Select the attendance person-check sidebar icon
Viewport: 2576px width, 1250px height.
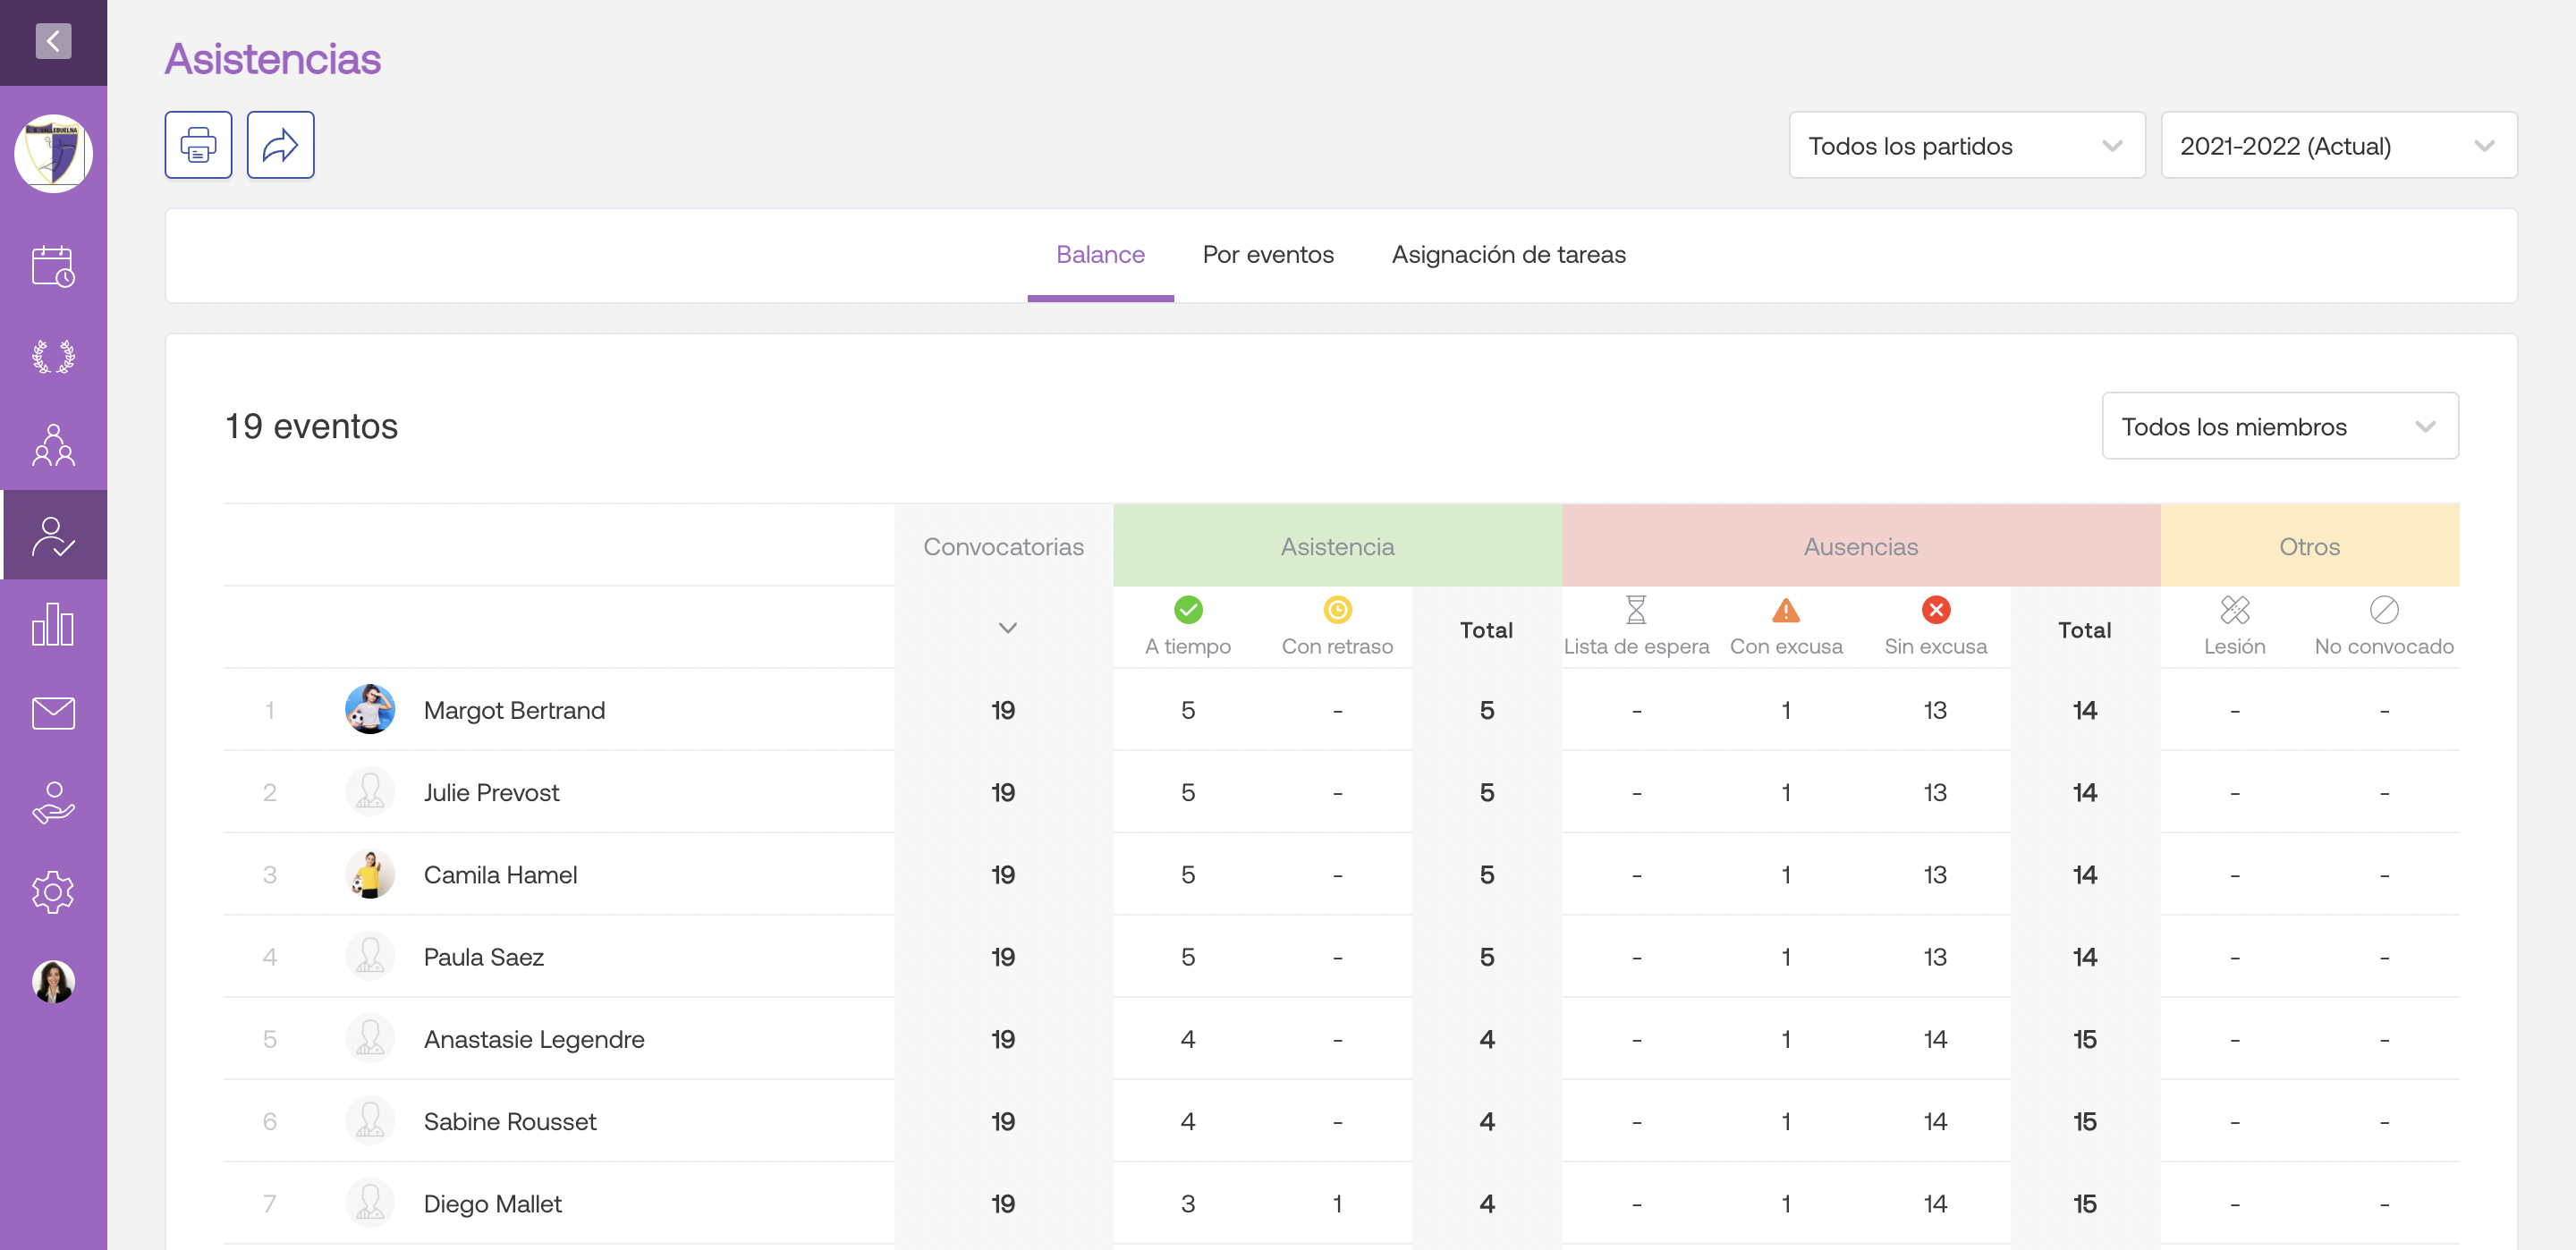coord(53,536)
